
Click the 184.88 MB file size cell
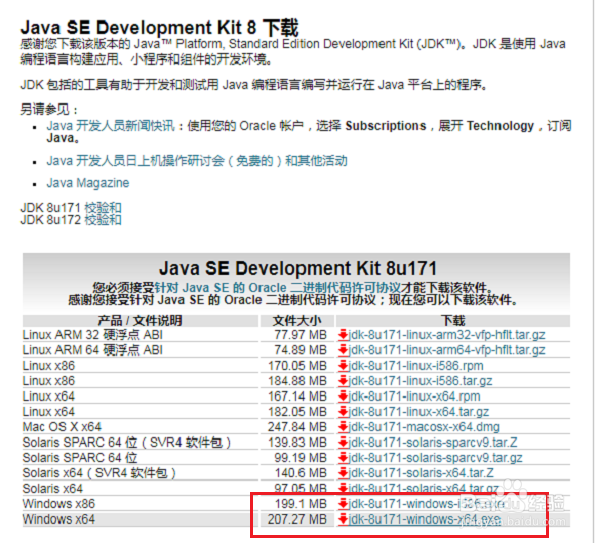(x=297, y=381)
